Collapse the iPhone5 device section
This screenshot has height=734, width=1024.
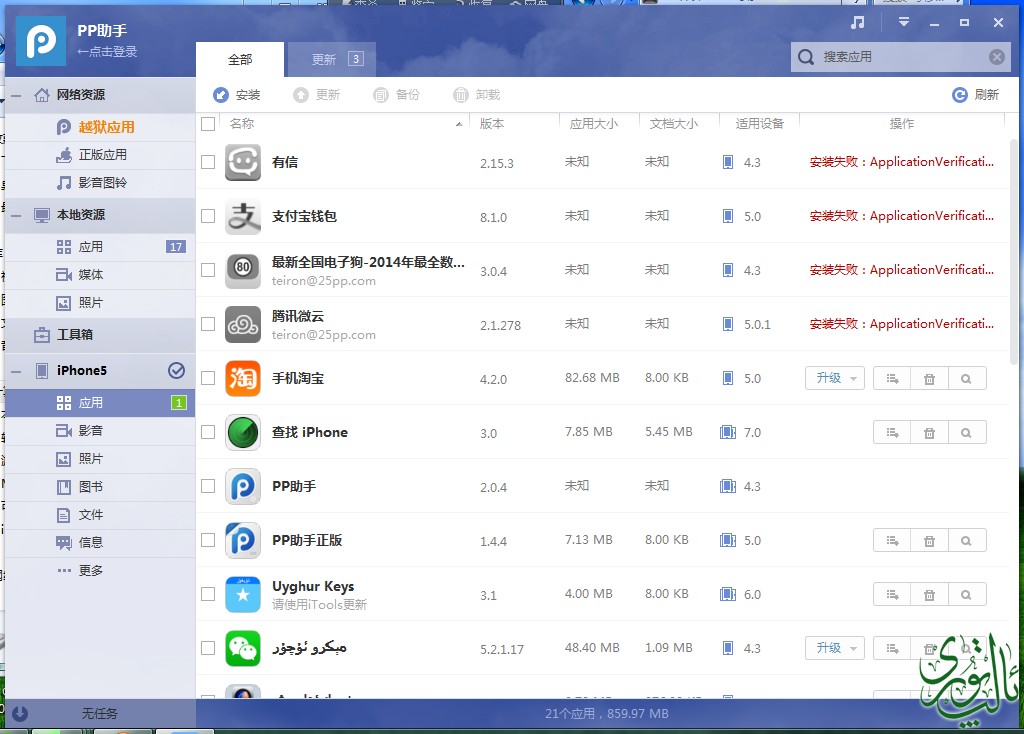(x=16, y=372)
